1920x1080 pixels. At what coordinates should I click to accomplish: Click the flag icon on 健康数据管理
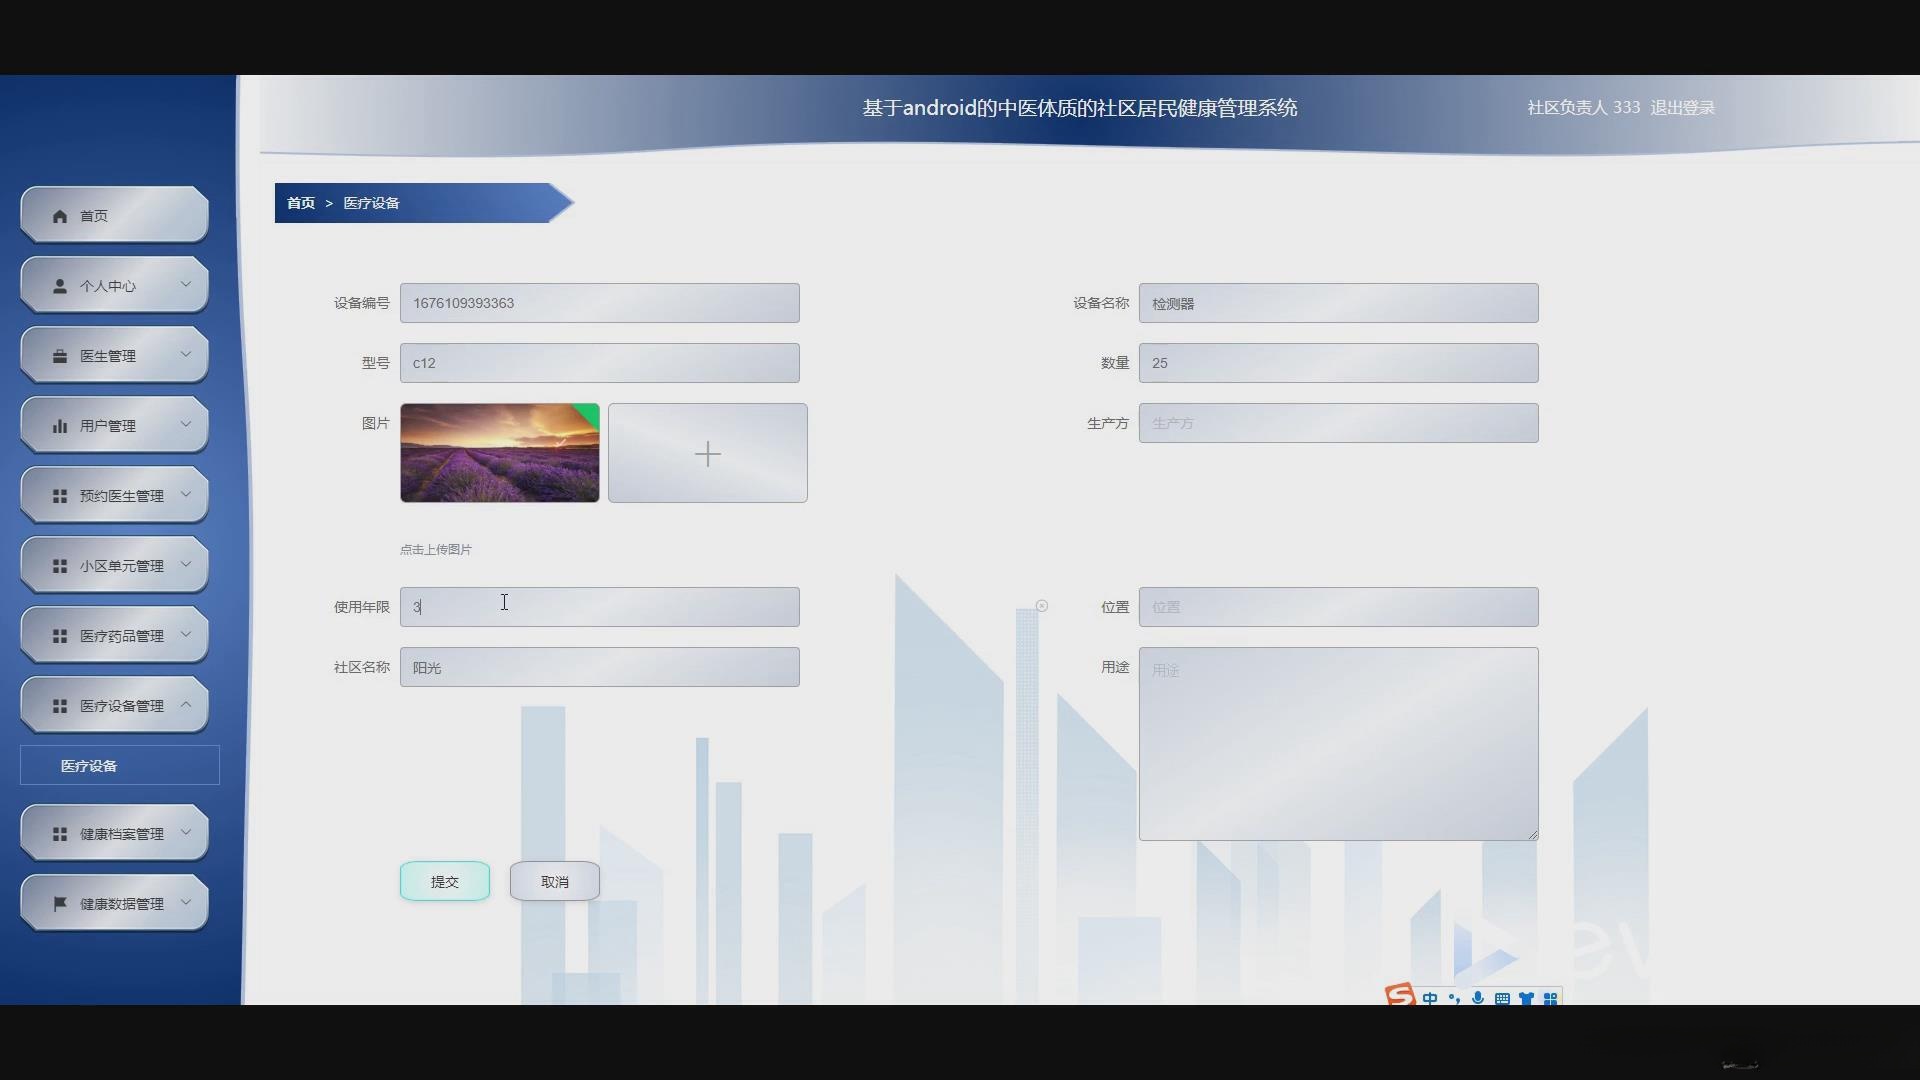(x=58, y=903)
